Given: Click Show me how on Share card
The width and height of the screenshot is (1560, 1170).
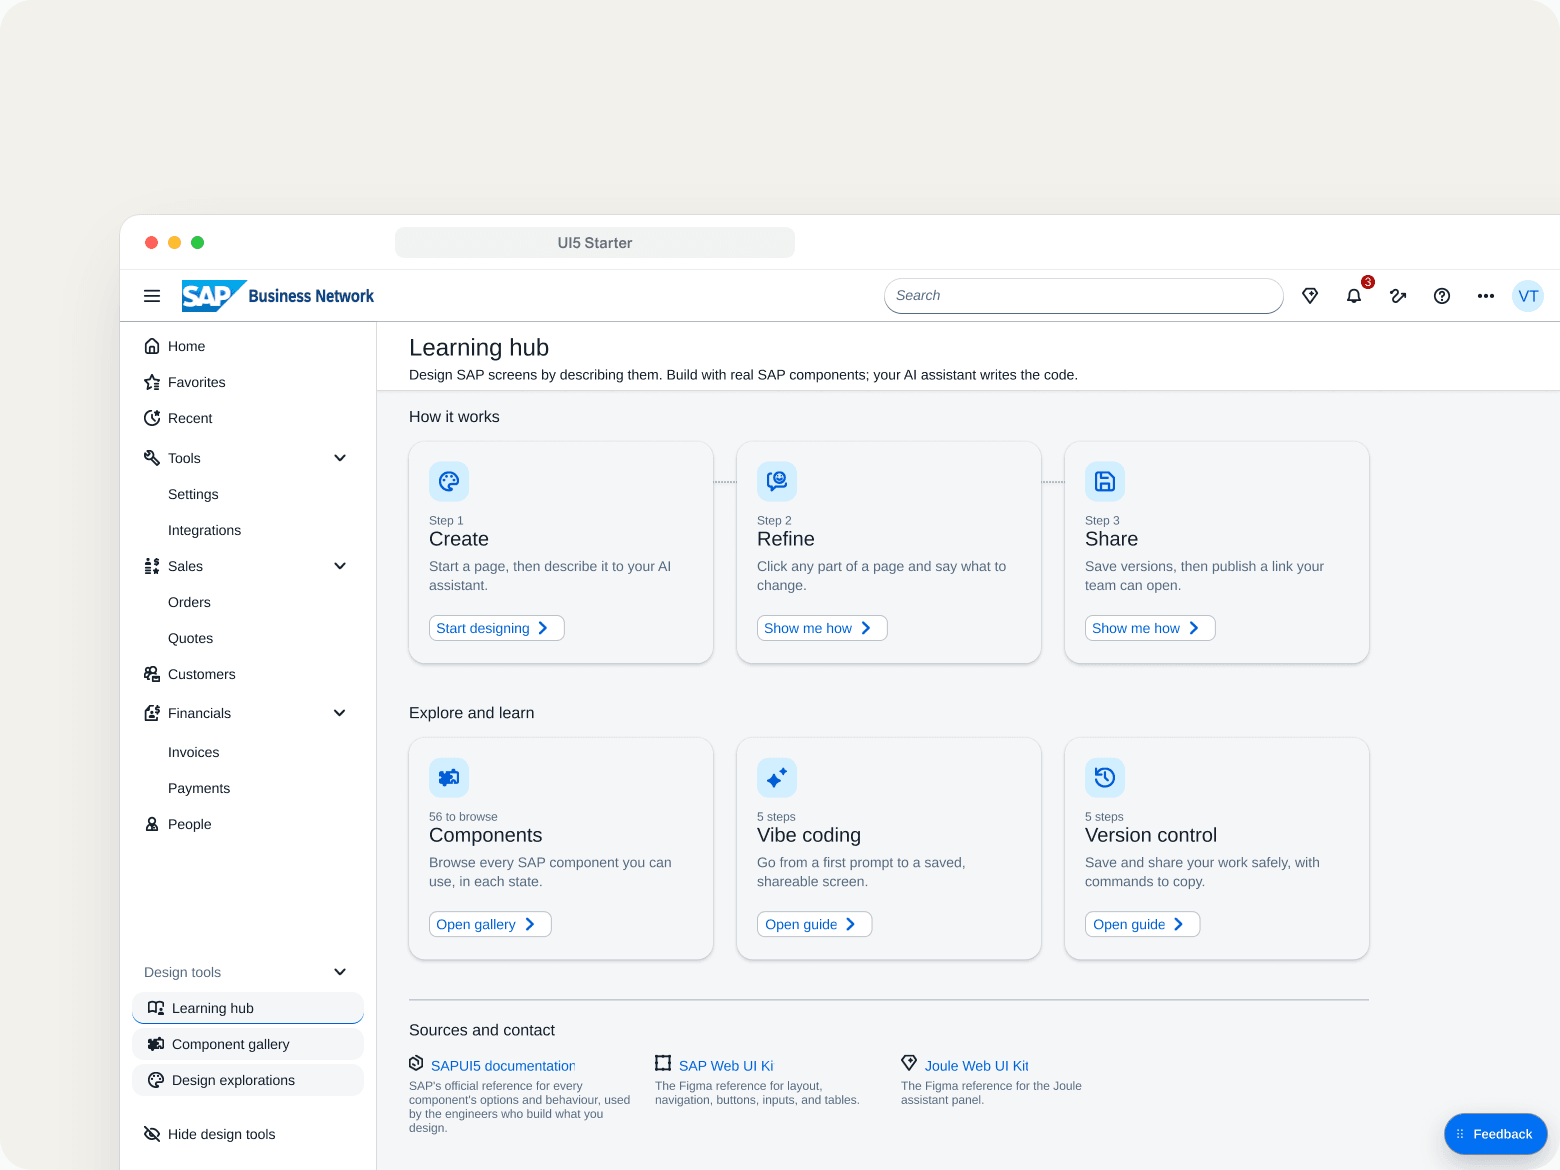Looking at the screenshot, I should pos(1150,628).
